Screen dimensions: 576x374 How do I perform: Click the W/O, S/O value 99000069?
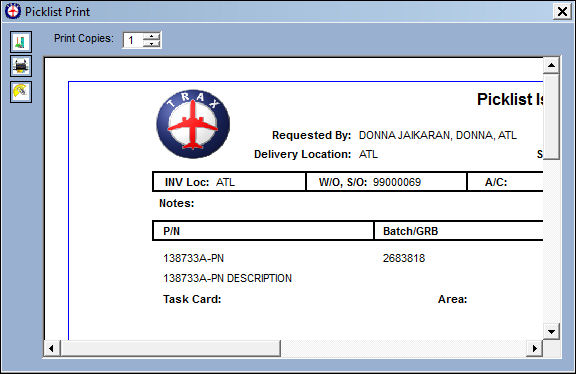pyautogui.click(x=397, y=182)
